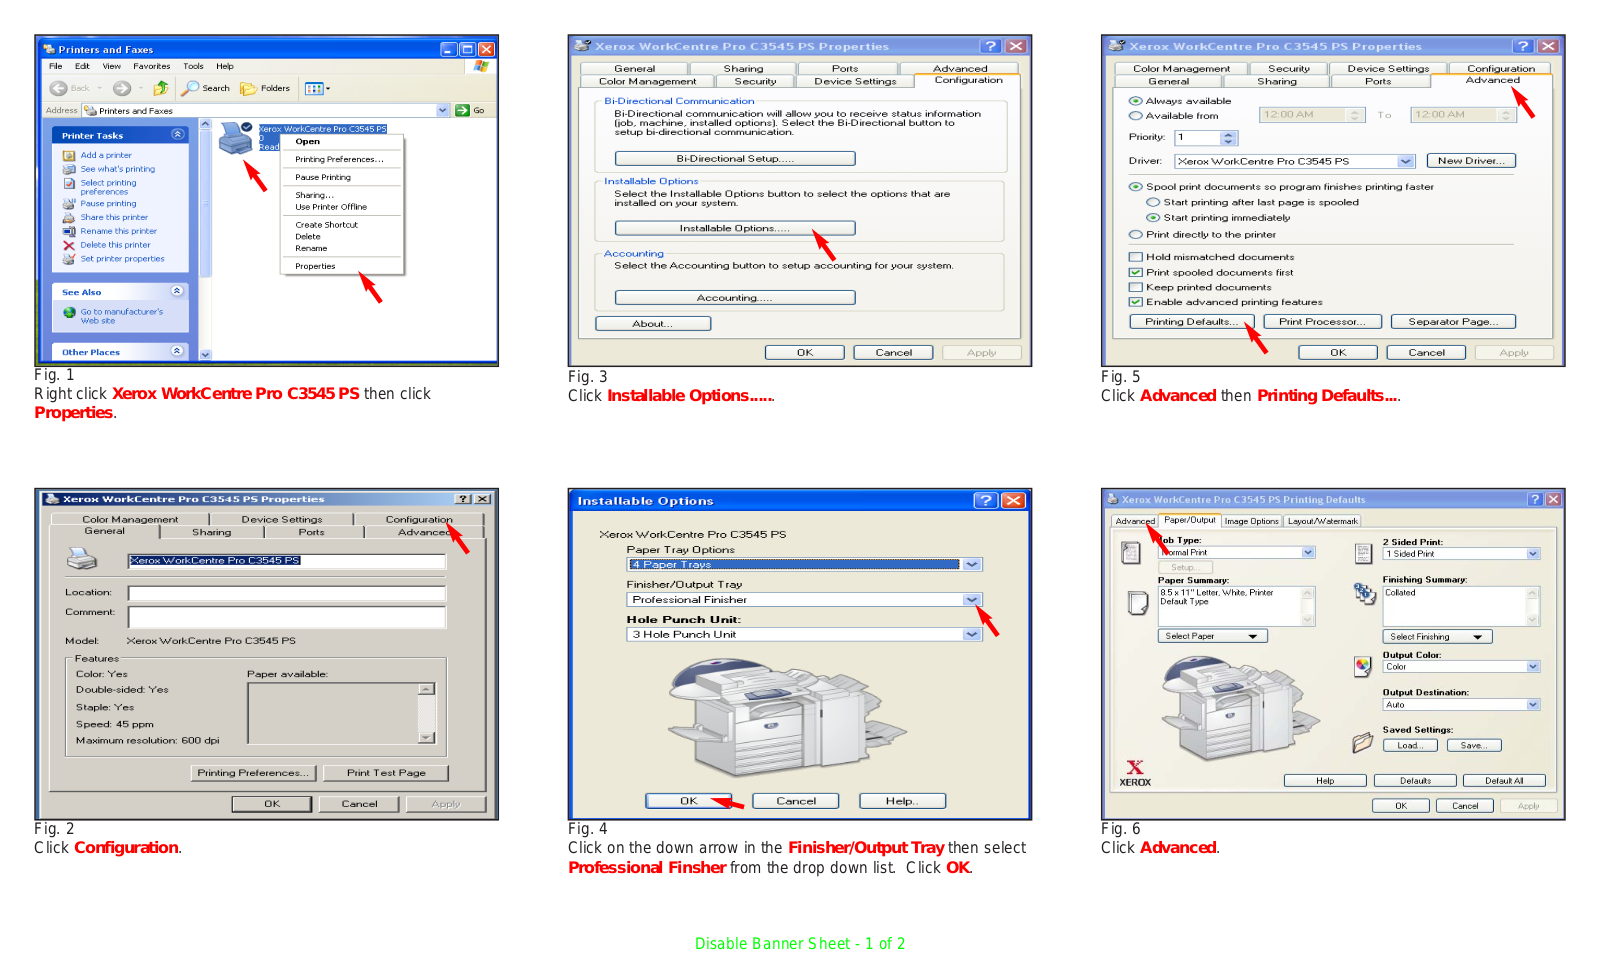
Task: Uncheck Enable advanced printing features
Action: [x=1135, y=302]
